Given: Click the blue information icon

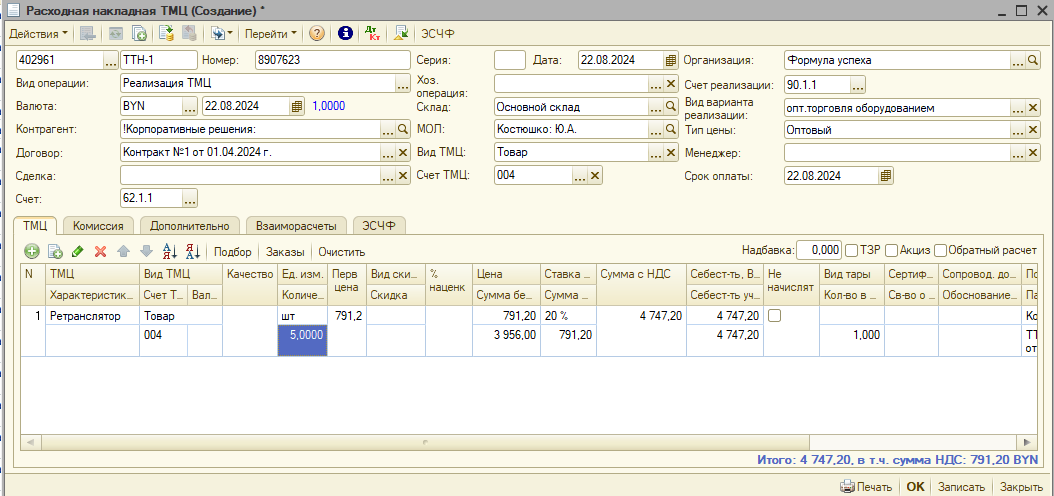Looking at the screenshot, I should coord(345,33).
